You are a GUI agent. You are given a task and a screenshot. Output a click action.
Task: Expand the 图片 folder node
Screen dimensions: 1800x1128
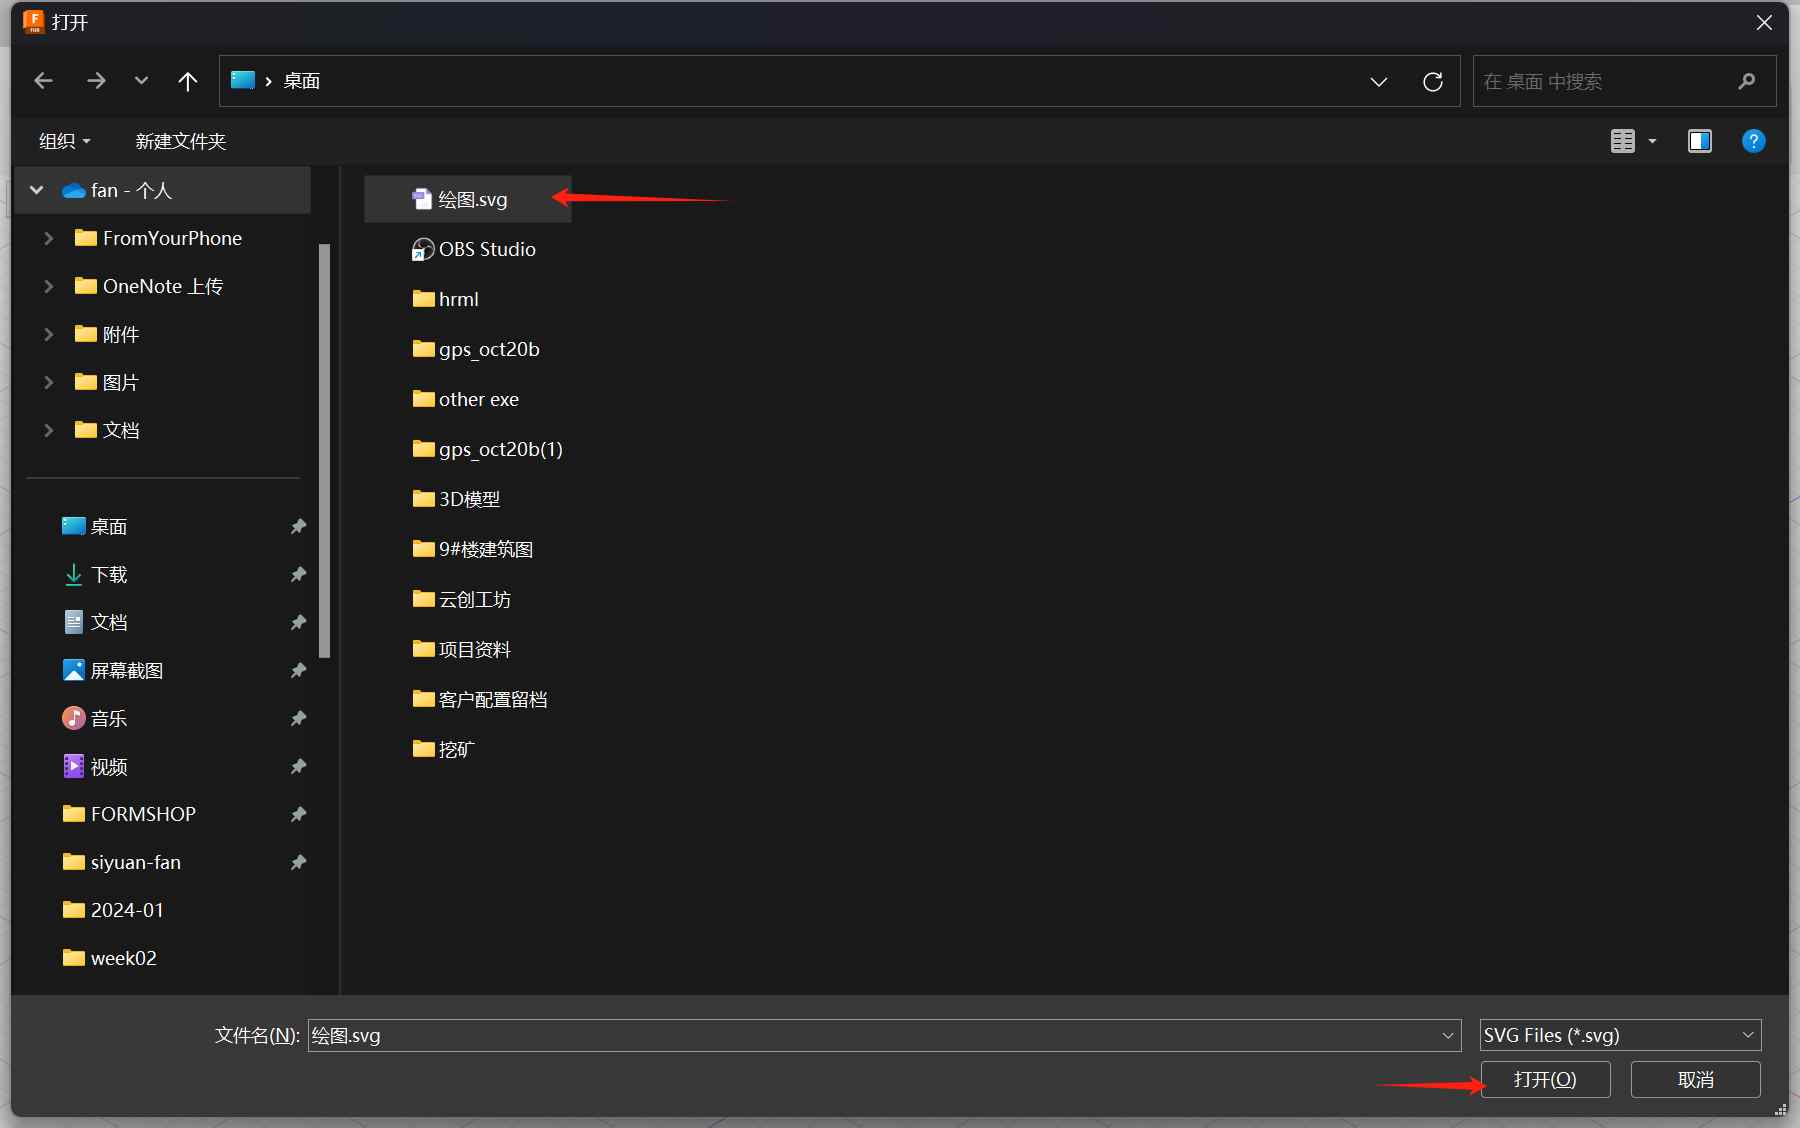(x=48, y=382)
